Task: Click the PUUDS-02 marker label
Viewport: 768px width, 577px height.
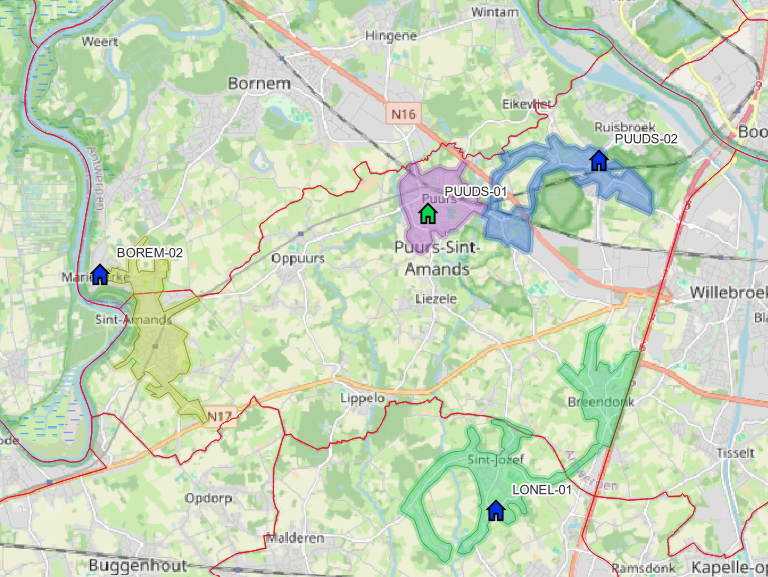Action: point(646,139)
